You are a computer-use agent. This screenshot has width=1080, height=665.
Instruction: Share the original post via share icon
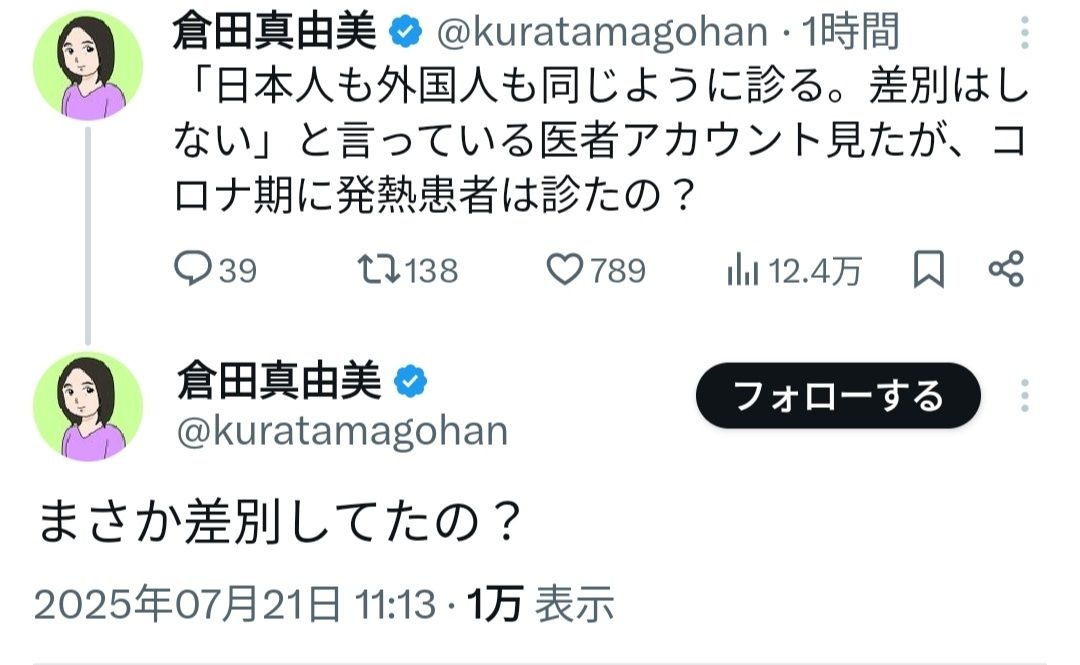[1004, 269]
